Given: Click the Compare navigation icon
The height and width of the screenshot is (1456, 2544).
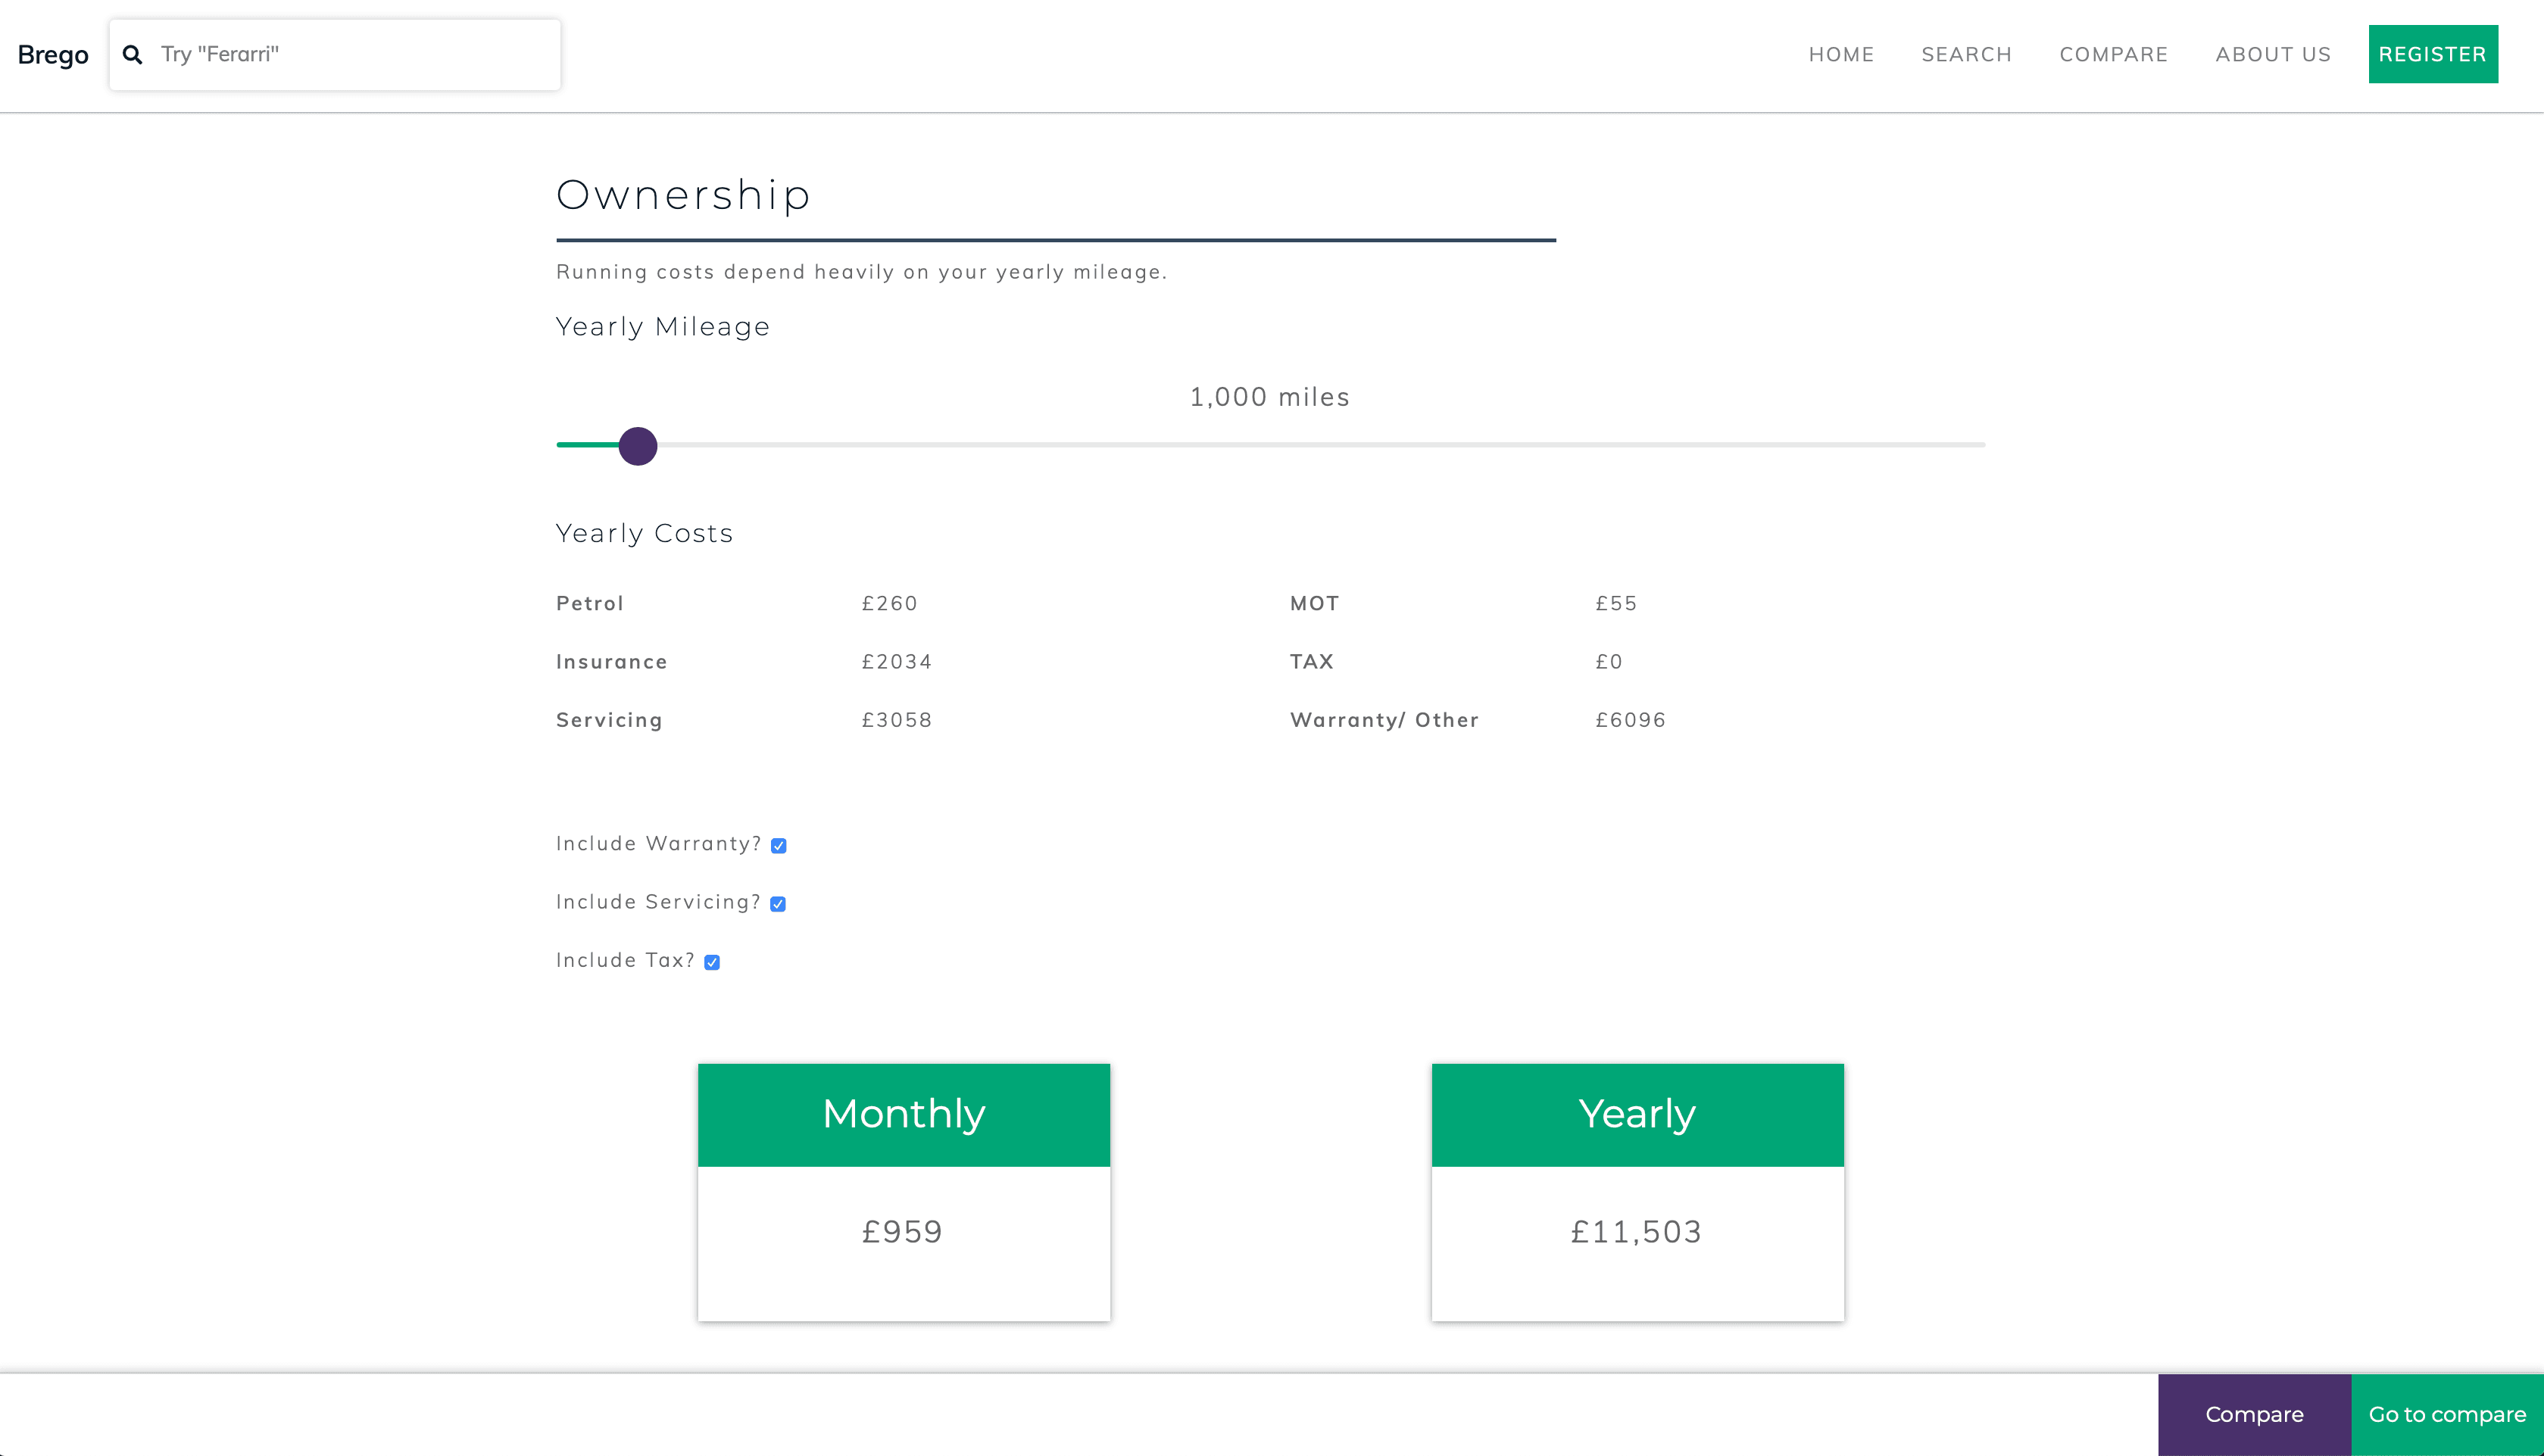Looking at the screenshot, I should tap(2114, 54).
